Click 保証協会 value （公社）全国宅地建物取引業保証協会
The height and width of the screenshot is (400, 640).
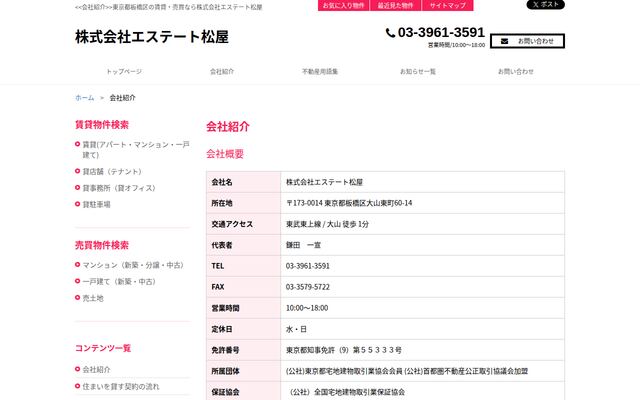click(347, 392)
